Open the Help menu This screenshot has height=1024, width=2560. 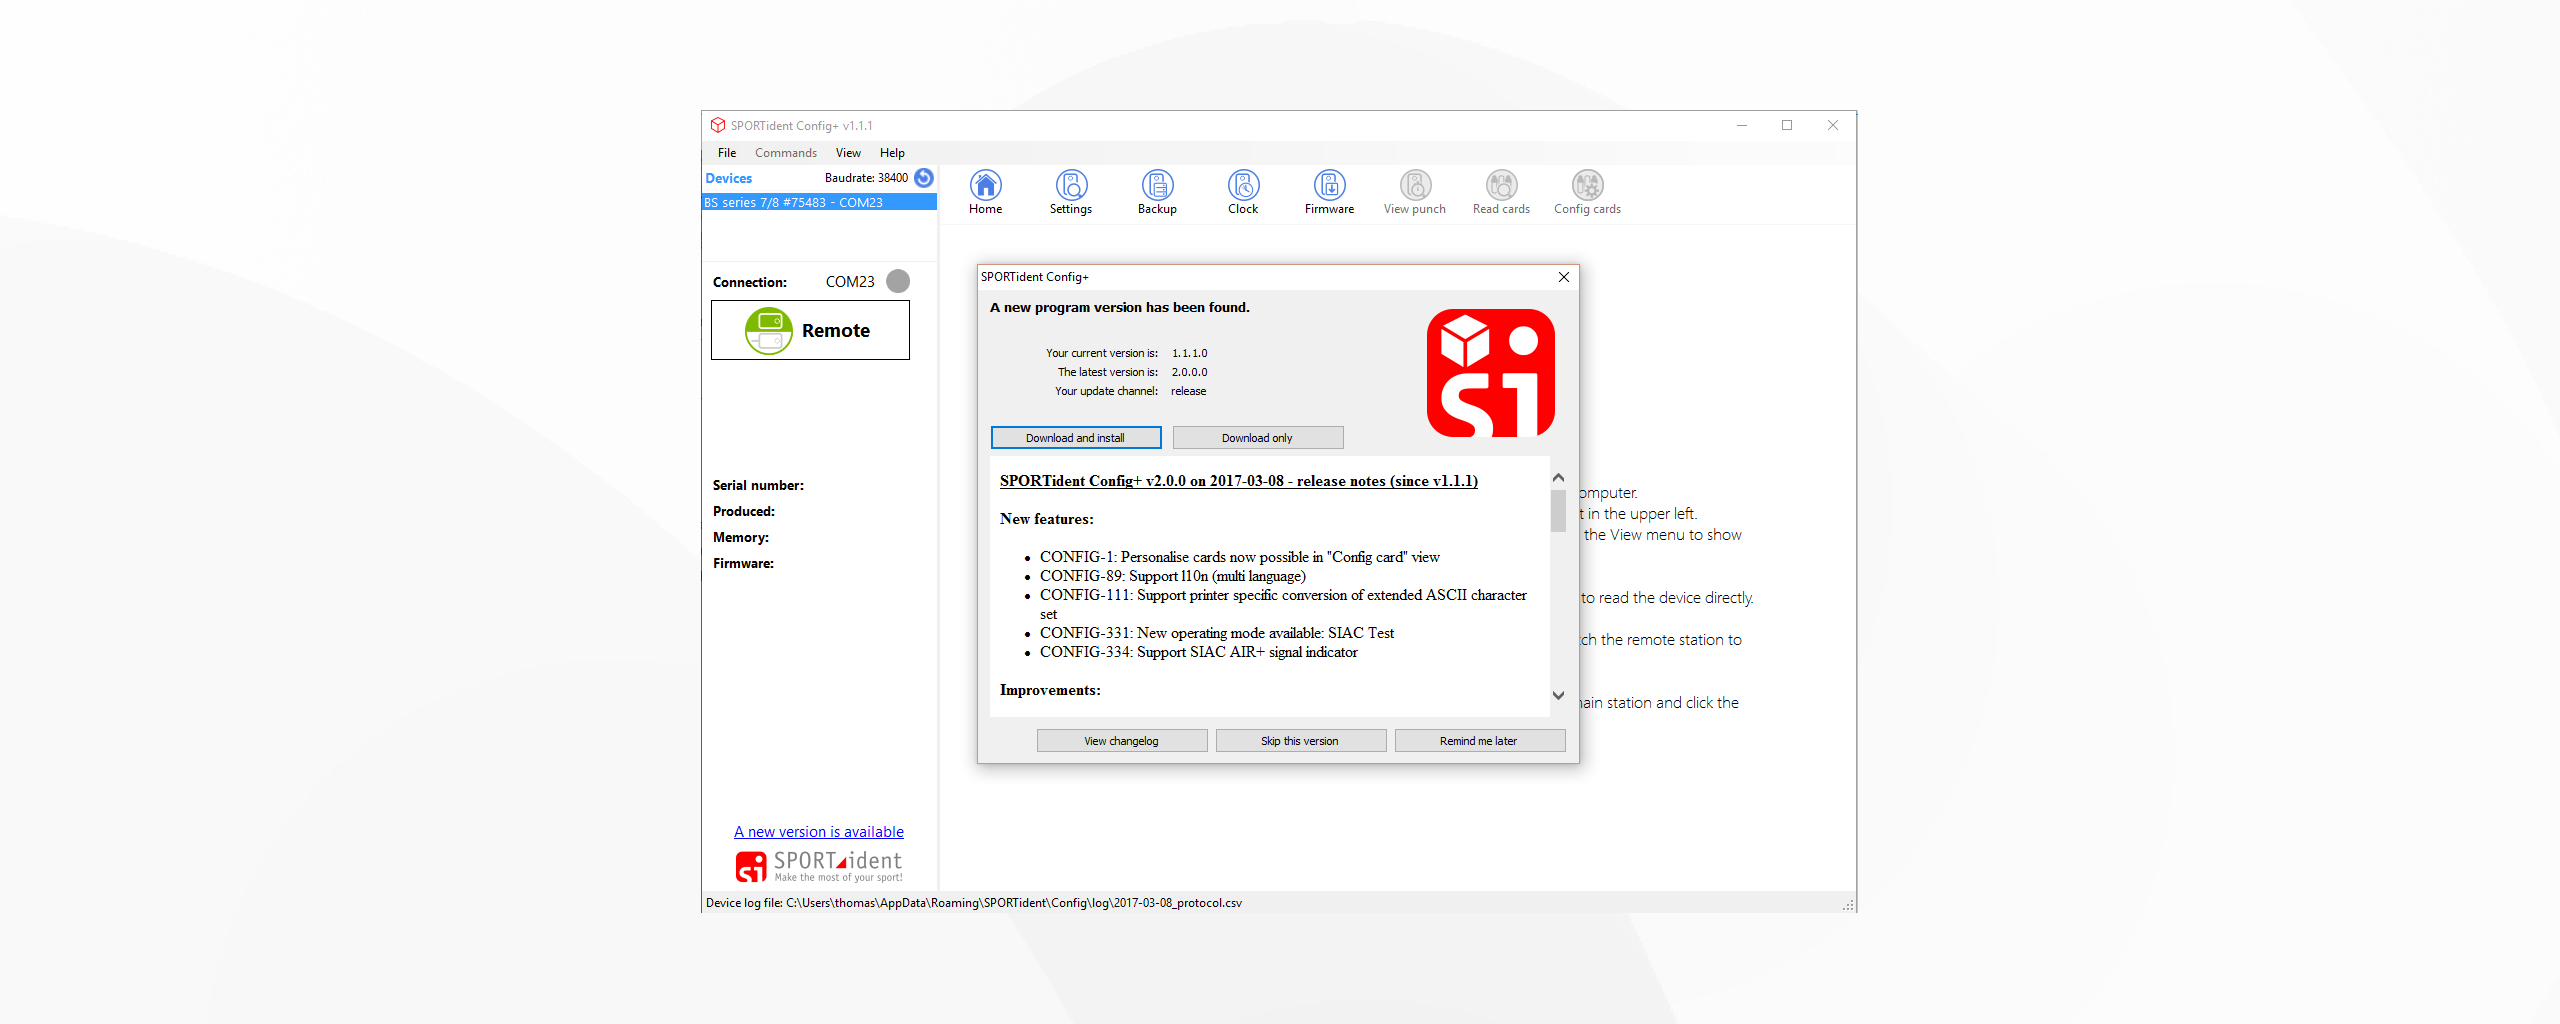point(892,153)
